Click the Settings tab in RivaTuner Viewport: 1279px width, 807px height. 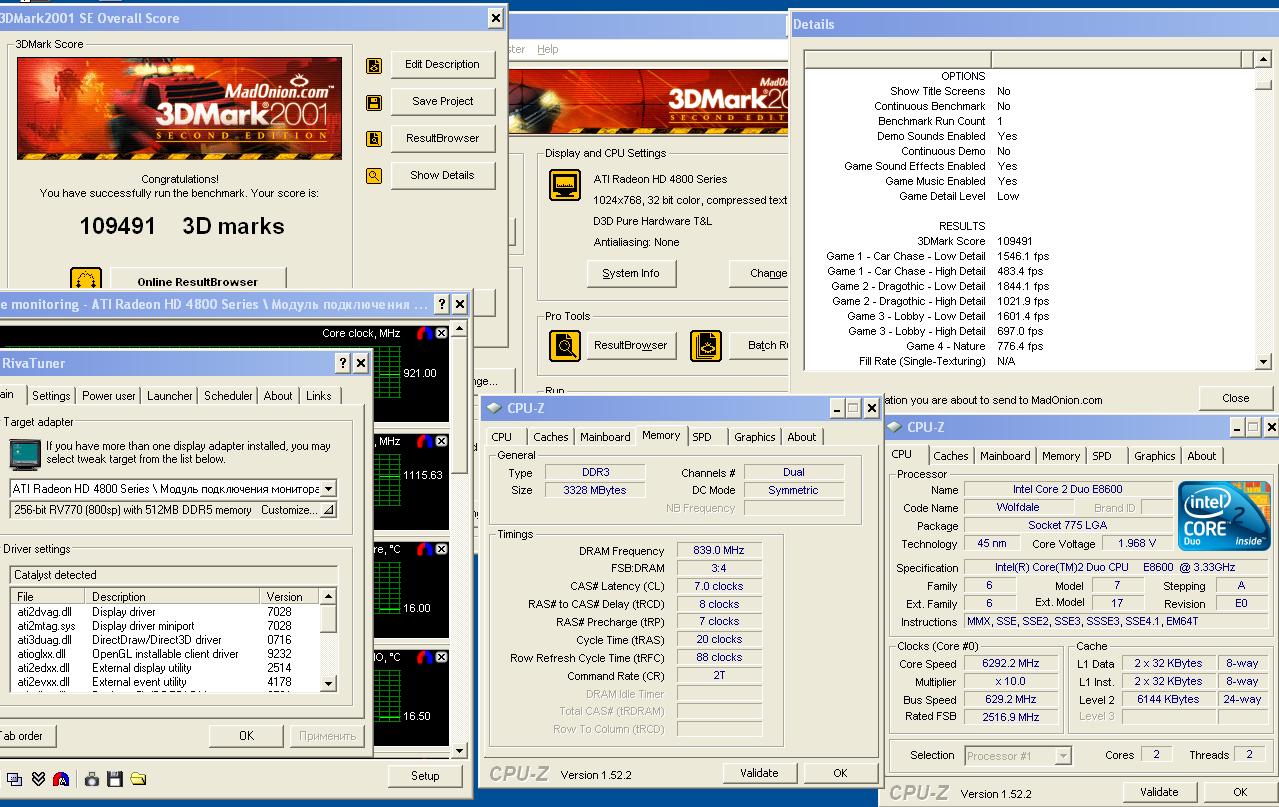tap(51, 396)
